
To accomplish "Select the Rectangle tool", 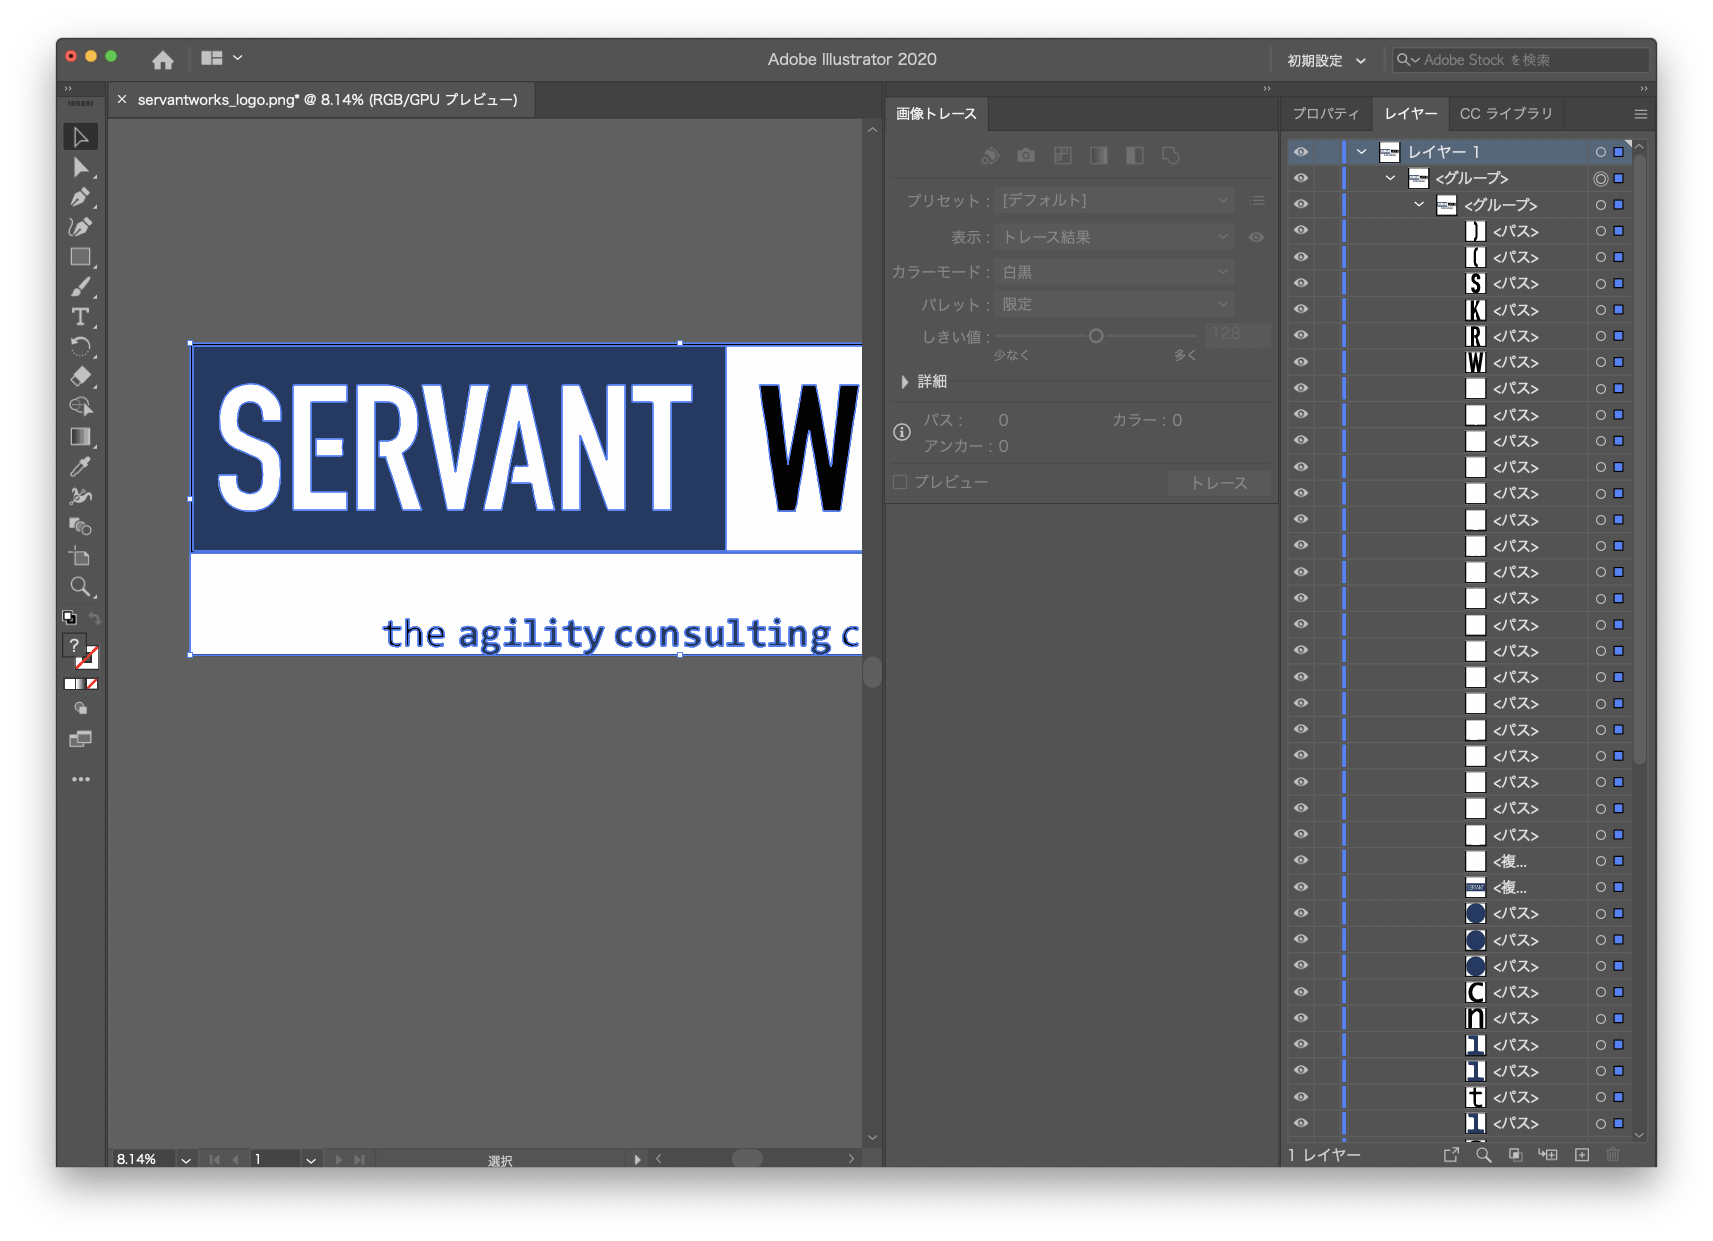I will click(81, 257).
